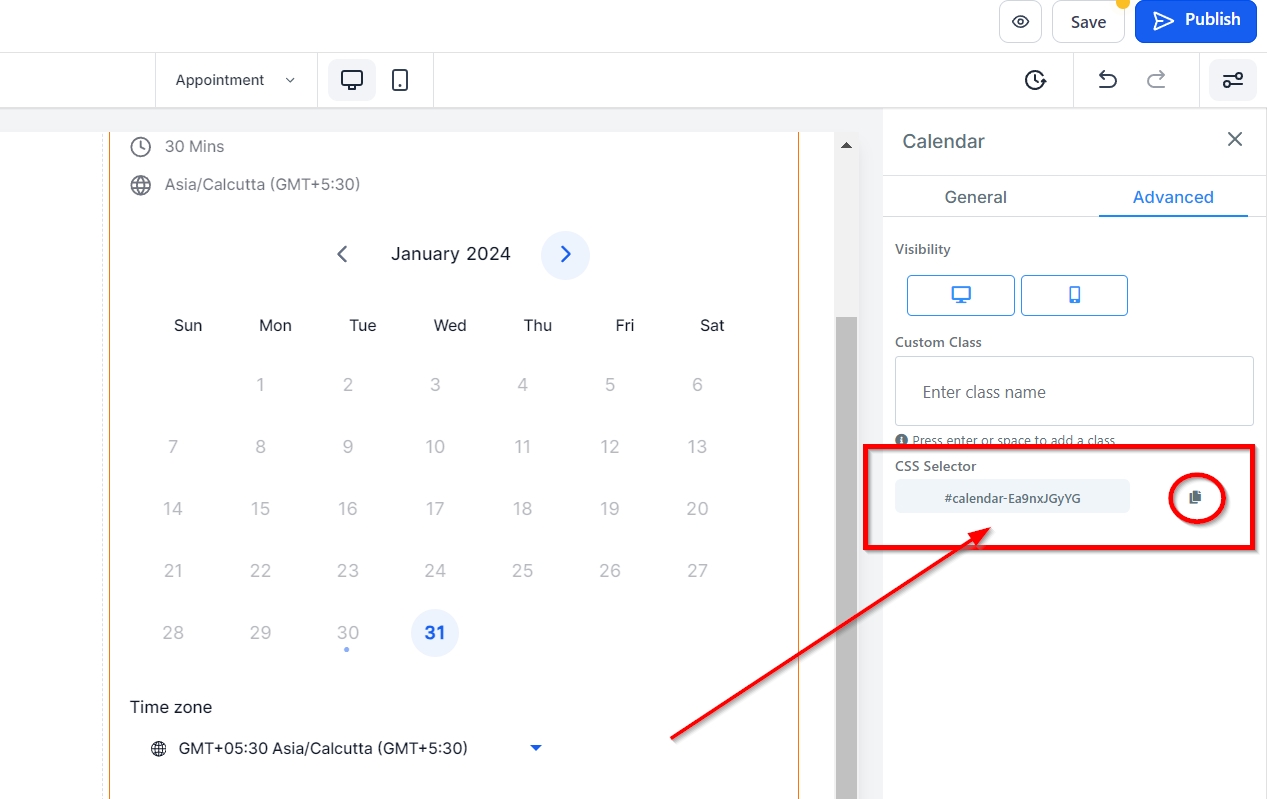Switch to mobile view mode
1267x799 pixels.
tap(400, 80)
